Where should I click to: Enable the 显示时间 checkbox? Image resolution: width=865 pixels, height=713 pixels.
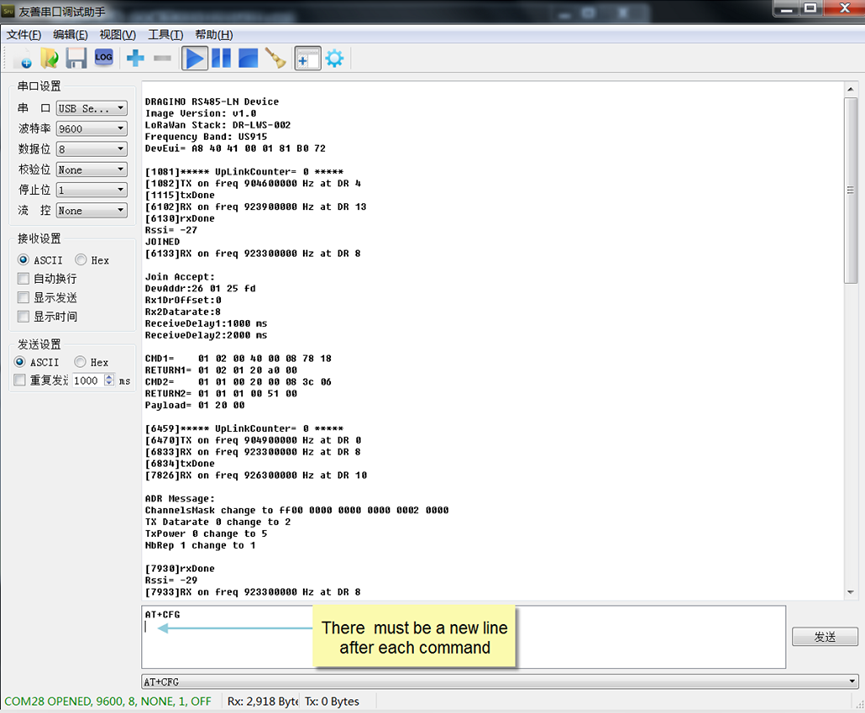[23, 316]
